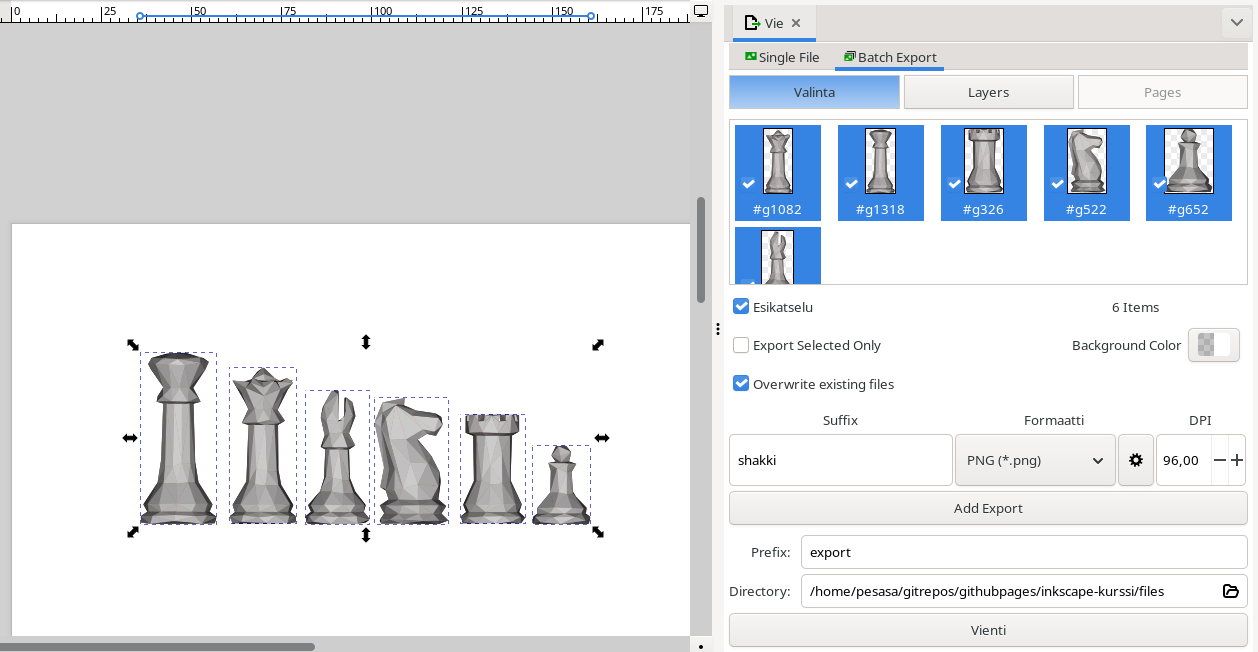Uncheck the checkmark on item #g1318
The width and height of the screenshot is (1258, 652).
click(x=851, y=184)
